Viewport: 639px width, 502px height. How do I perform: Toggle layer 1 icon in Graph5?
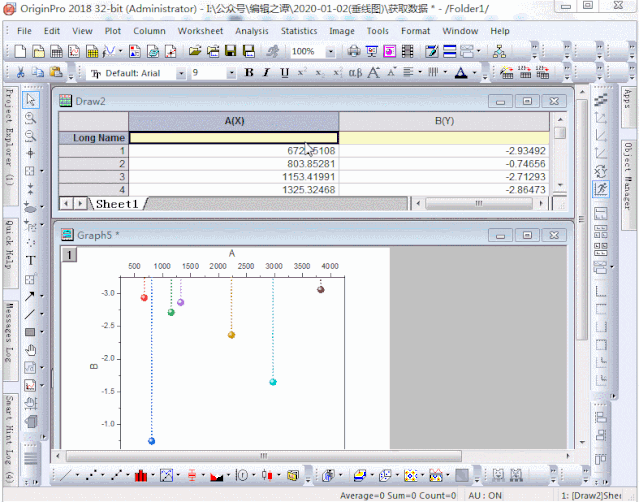[x=69, y=255]
